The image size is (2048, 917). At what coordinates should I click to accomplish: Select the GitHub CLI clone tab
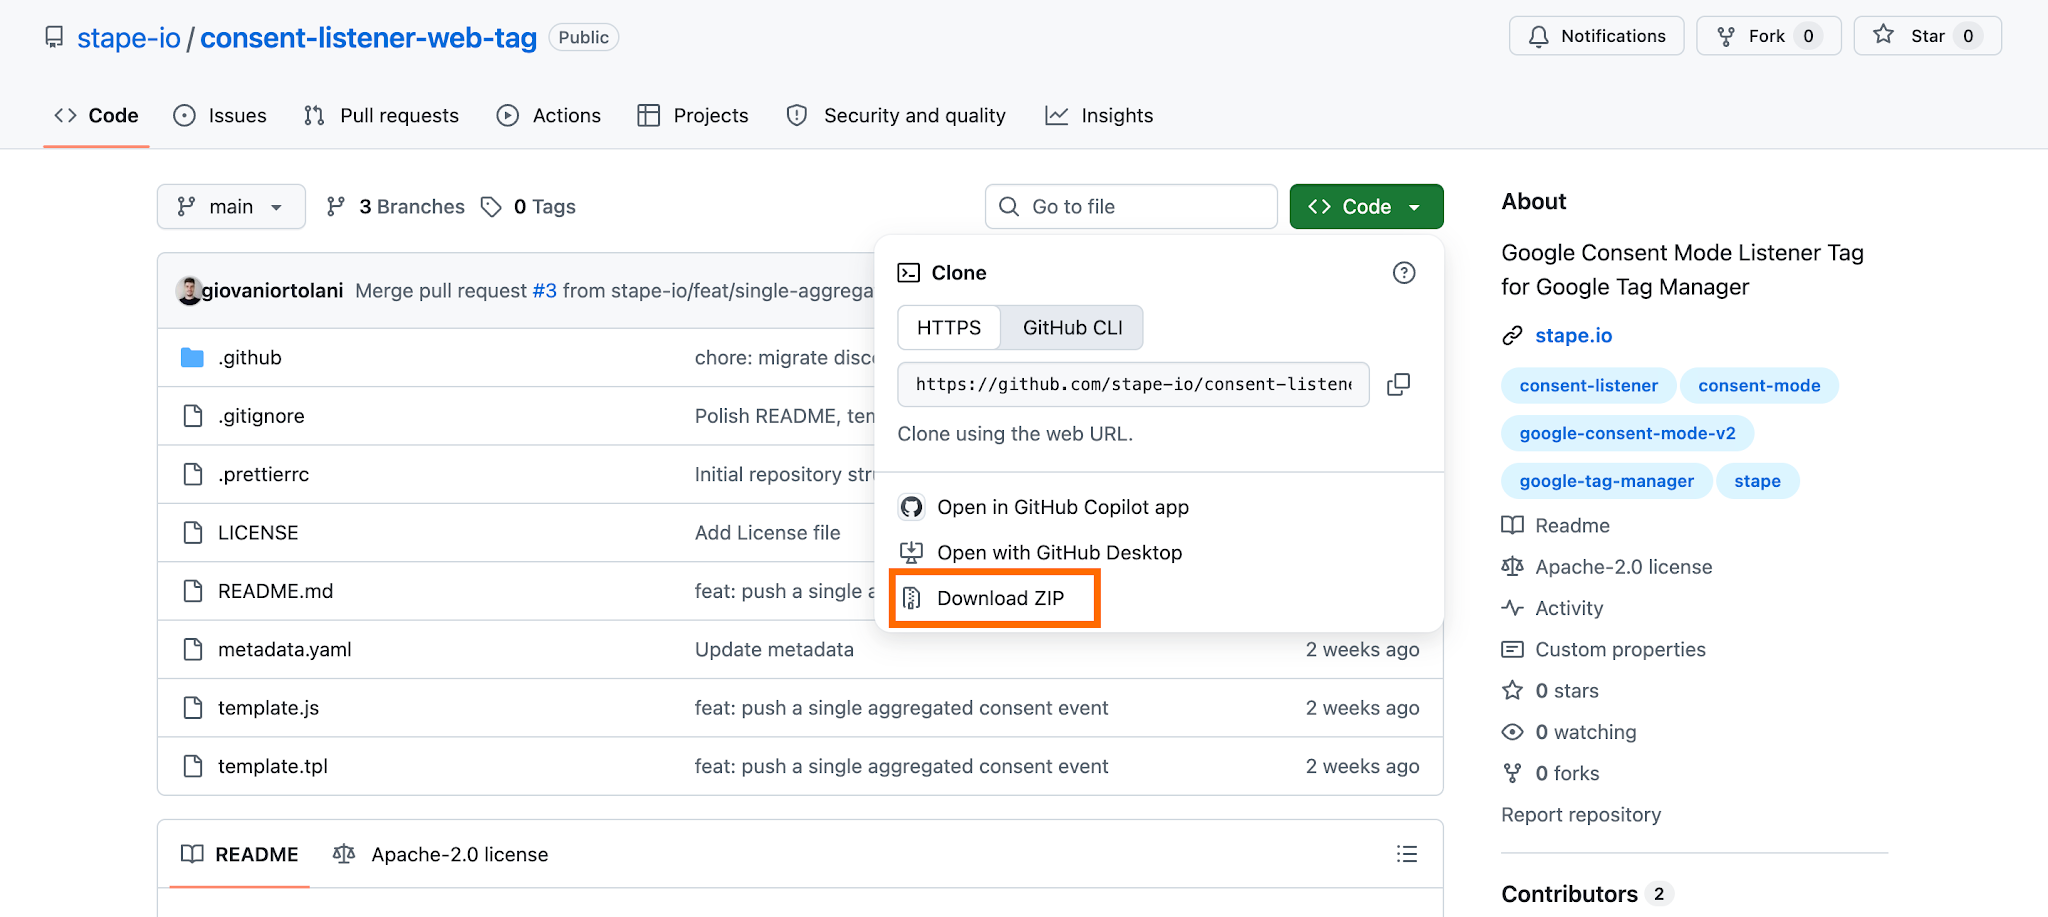[x=1072, y=328]
